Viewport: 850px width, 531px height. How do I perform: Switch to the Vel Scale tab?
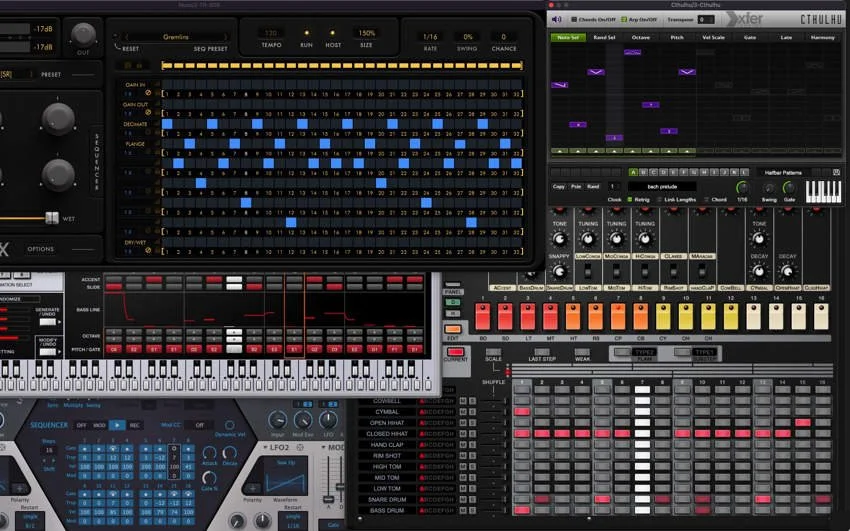713,37
